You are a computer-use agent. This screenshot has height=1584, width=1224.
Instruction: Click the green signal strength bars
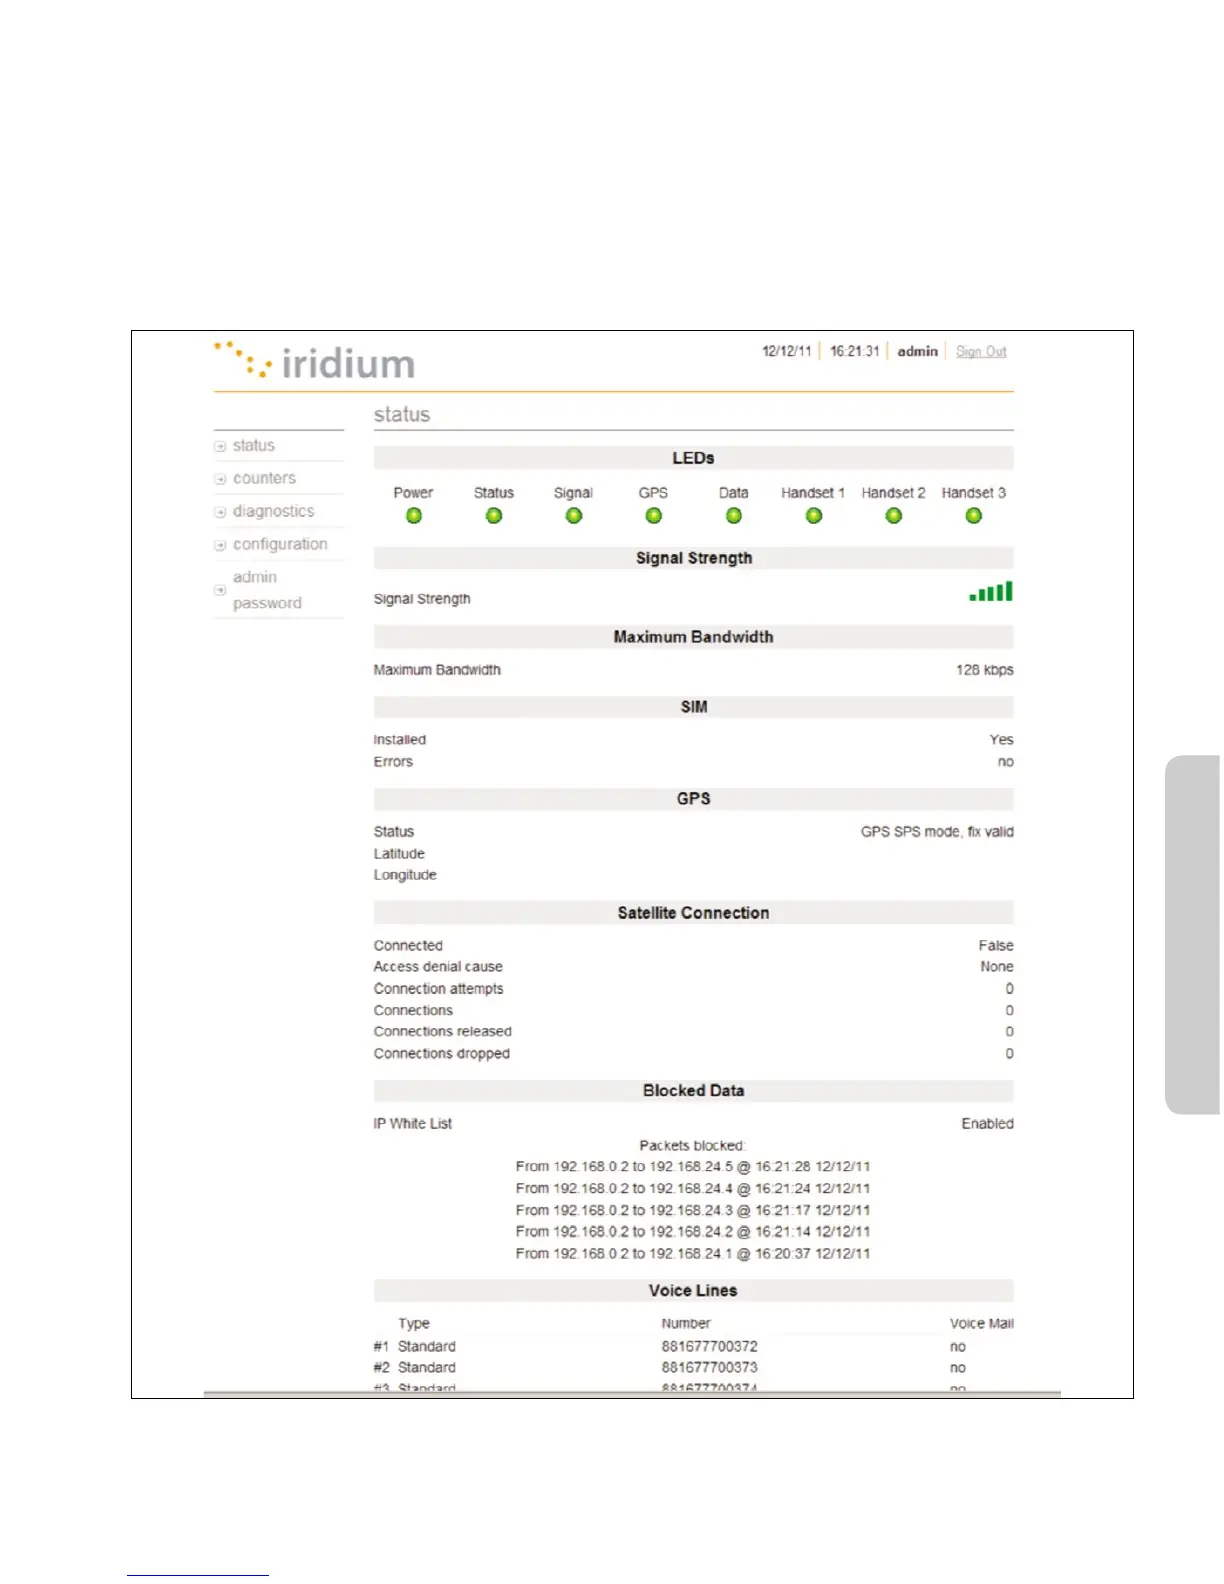click(x=991, y=592)
